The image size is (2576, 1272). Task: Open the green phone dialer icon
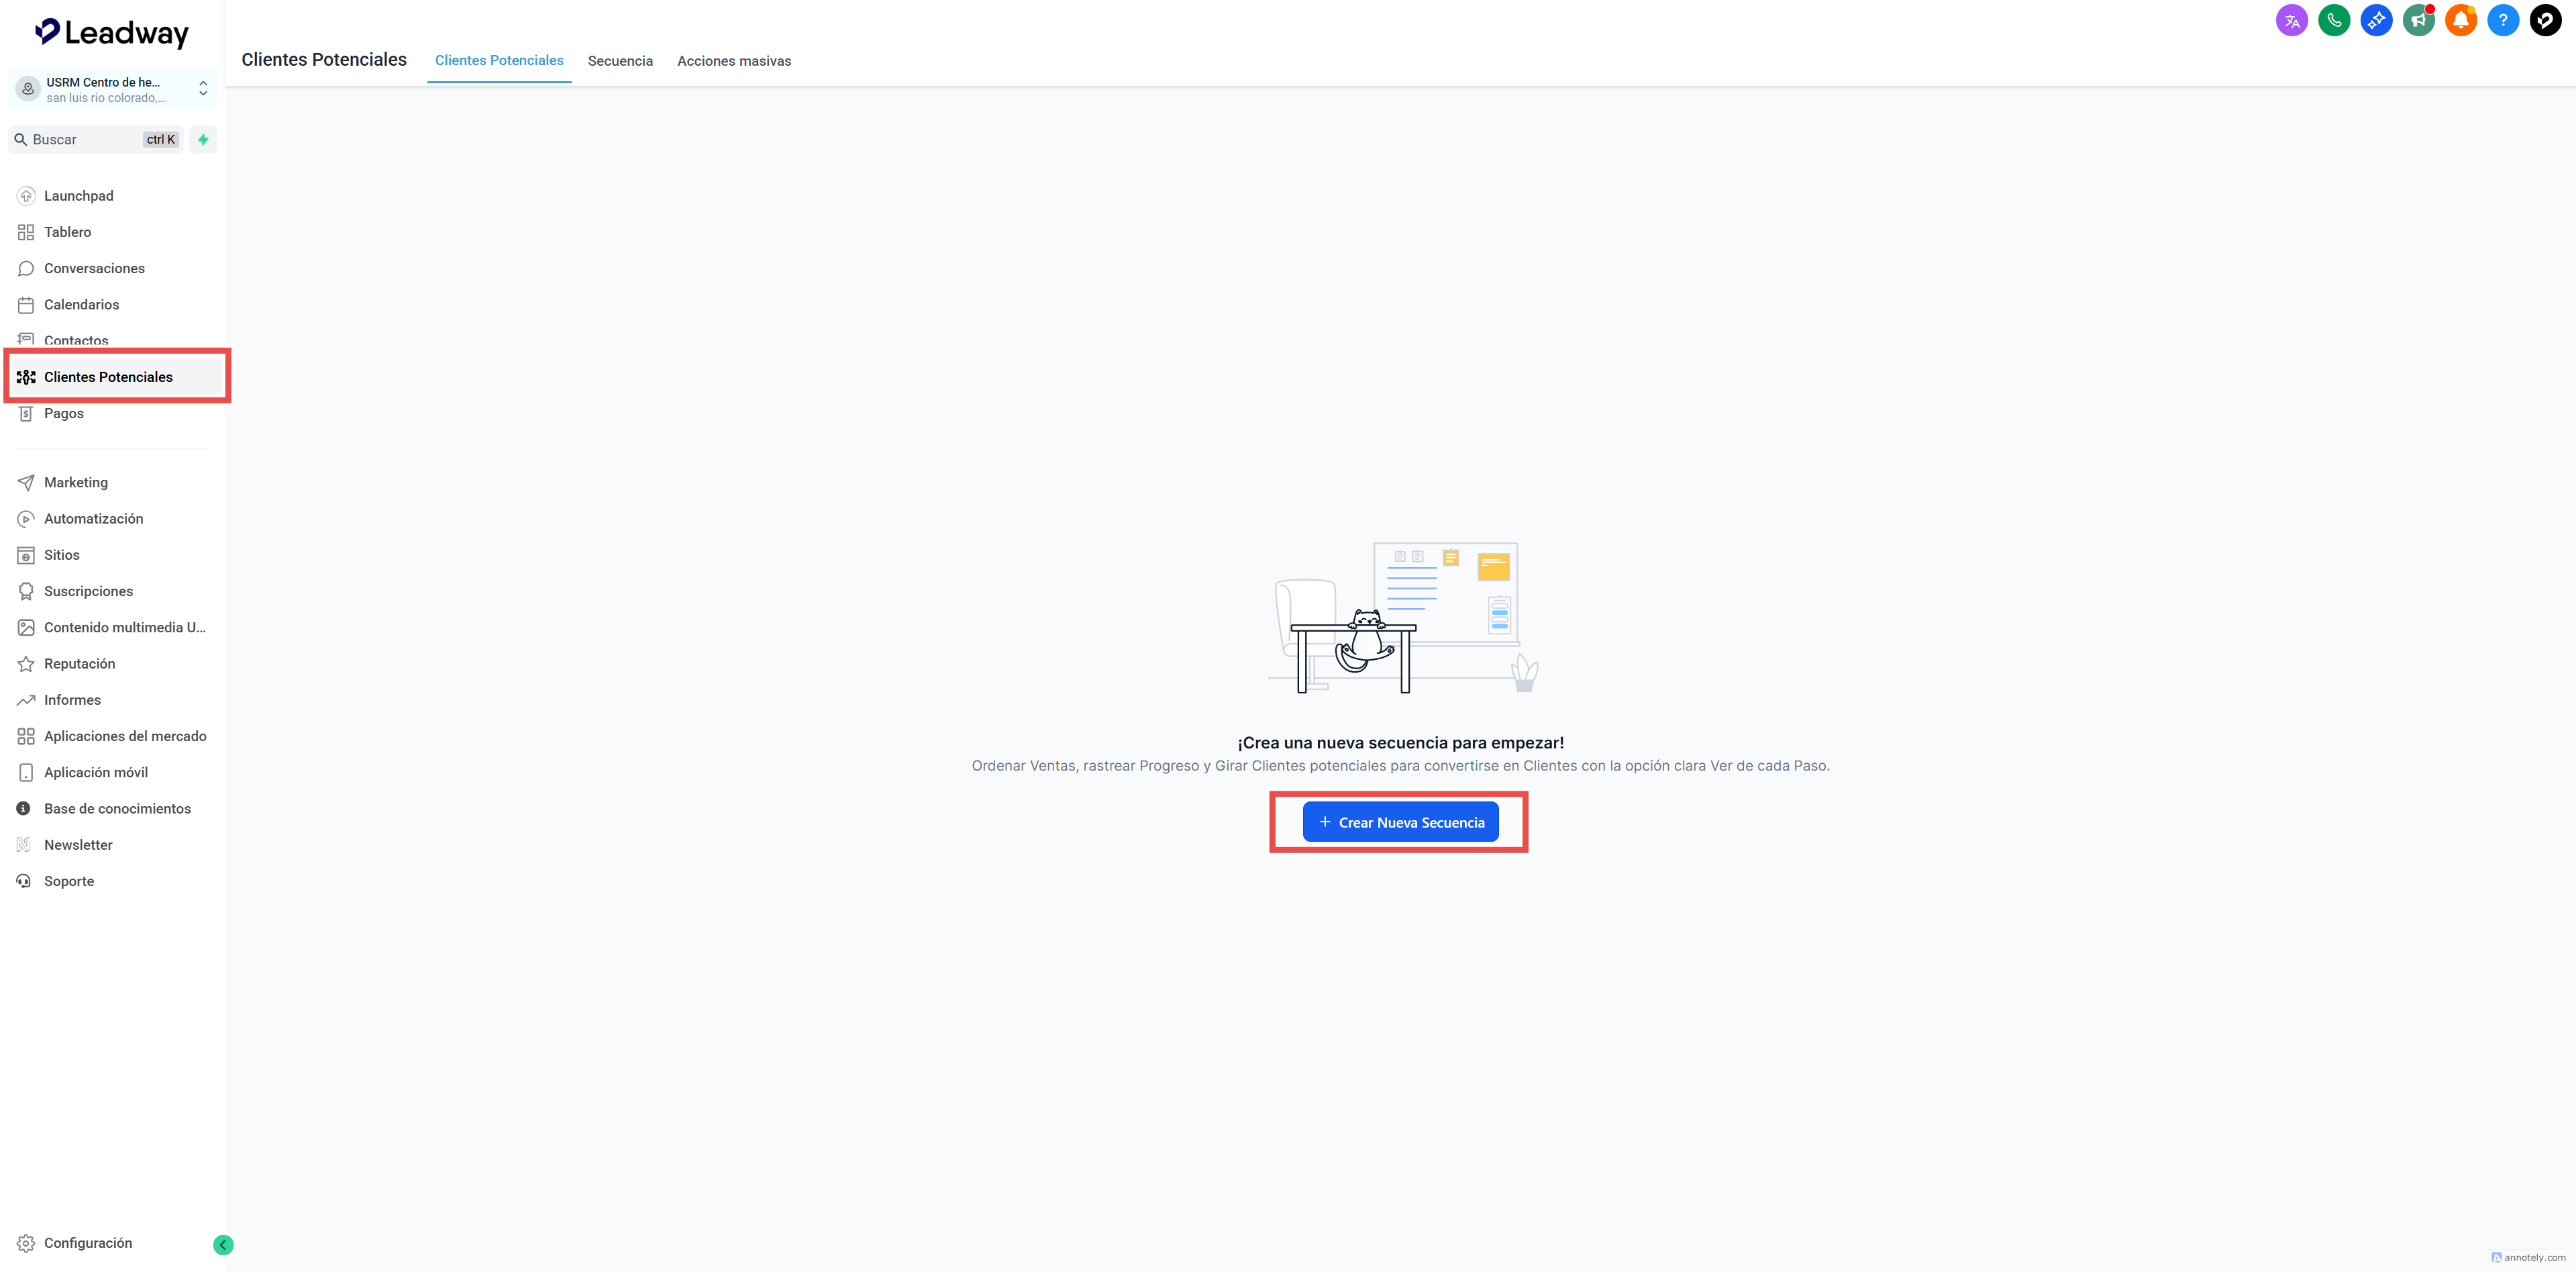pos(2333,20)
